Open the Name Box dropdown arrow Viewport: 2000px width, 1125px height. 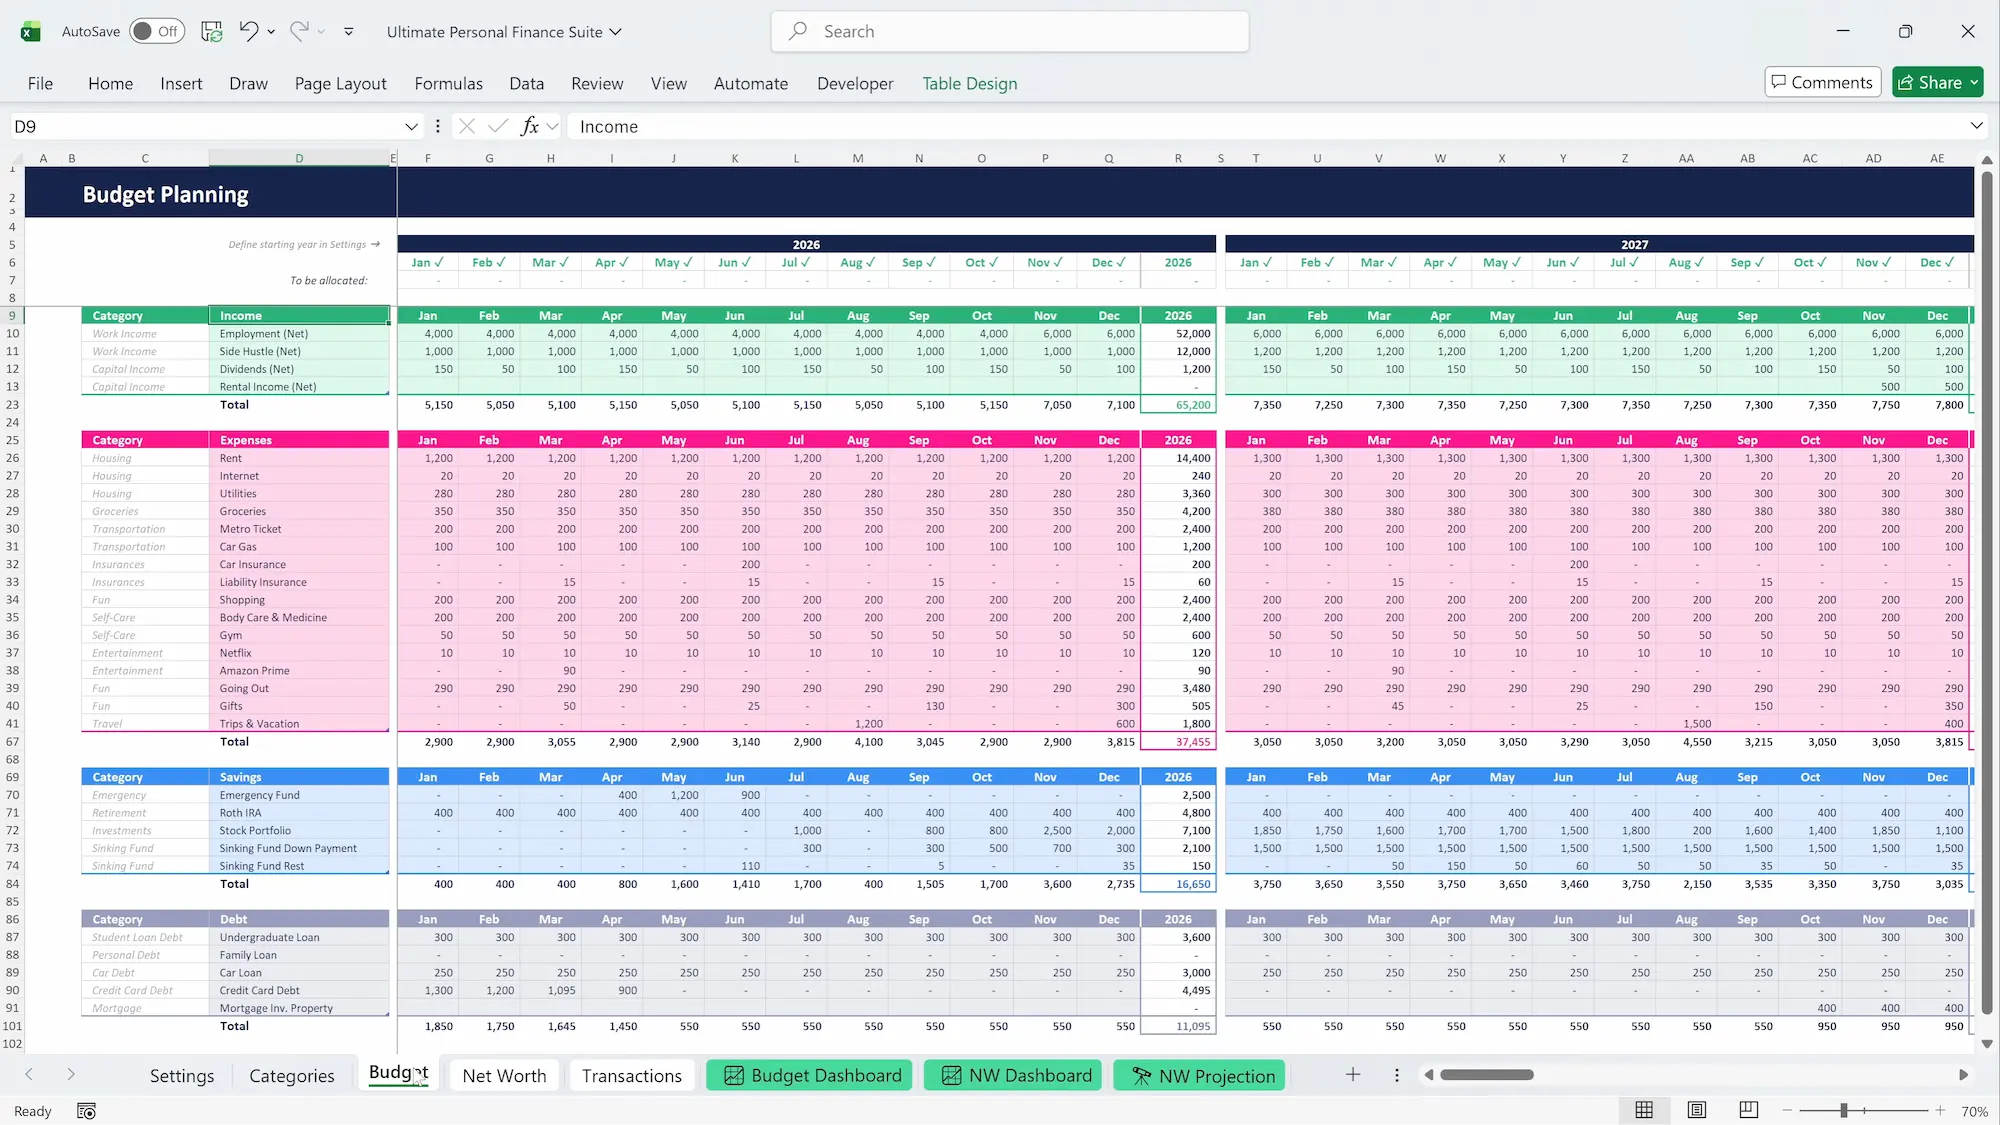click(410, 126)
